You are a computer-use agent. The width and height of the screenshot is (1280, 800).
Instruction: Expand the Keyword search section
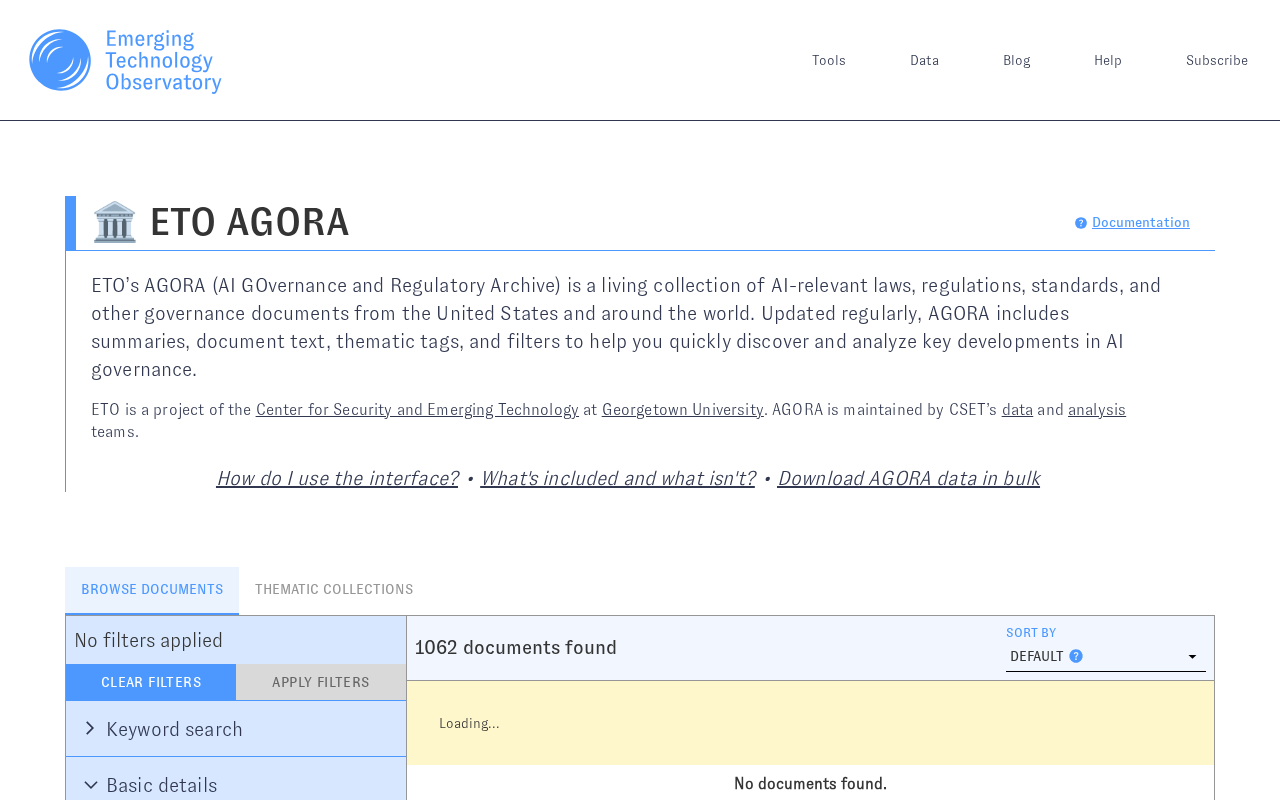pyautogui.click(x=236, y=729)
